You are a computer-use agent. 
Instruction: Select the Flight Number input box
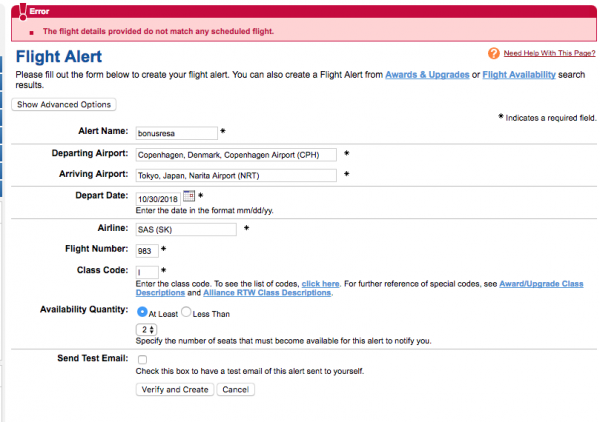pyautogui.click(x=146, y=249)
